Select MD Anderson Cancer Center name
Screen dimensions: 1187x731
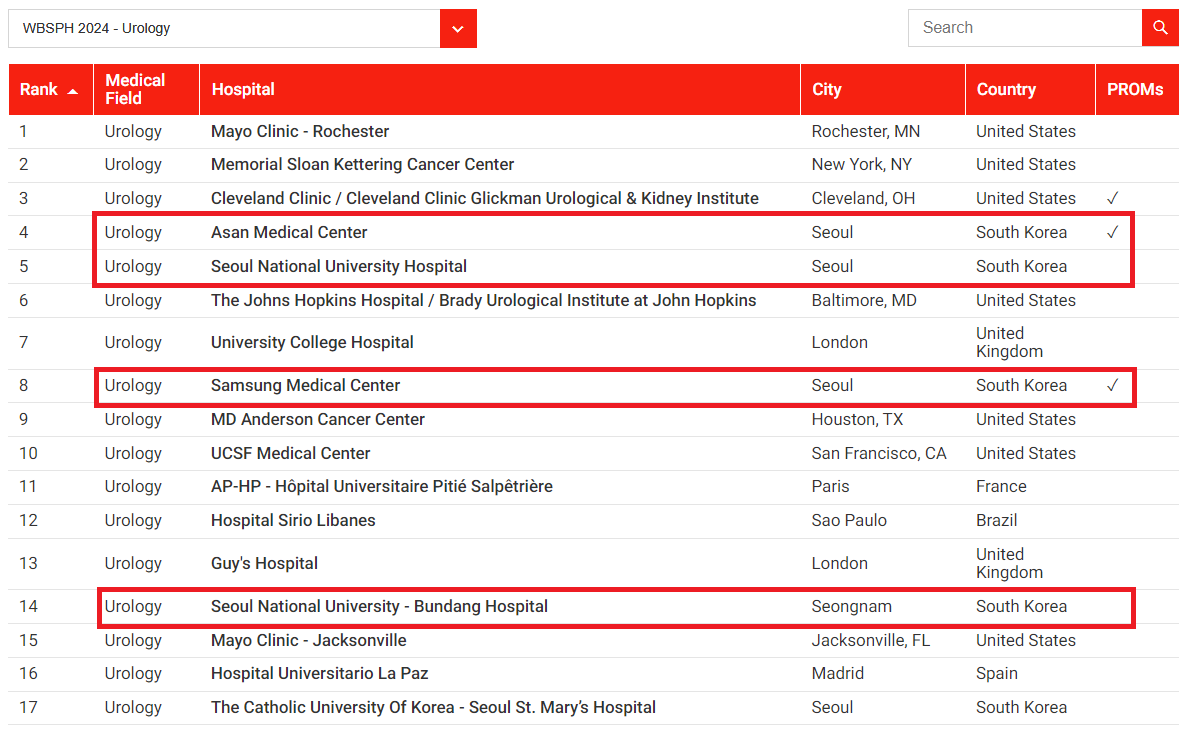(318, 419)
